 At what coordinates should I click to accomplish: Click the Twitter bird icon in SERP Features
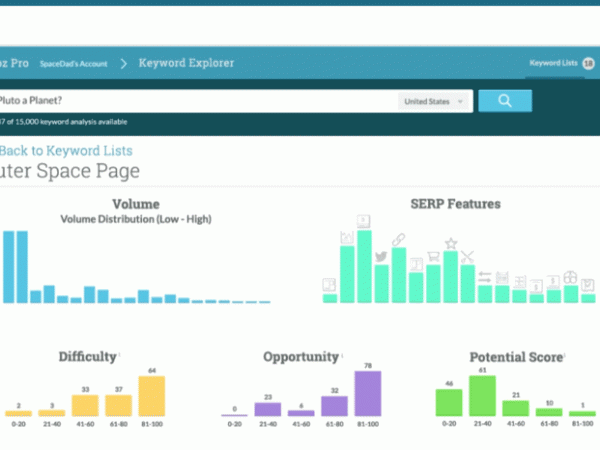pos(381,257)
